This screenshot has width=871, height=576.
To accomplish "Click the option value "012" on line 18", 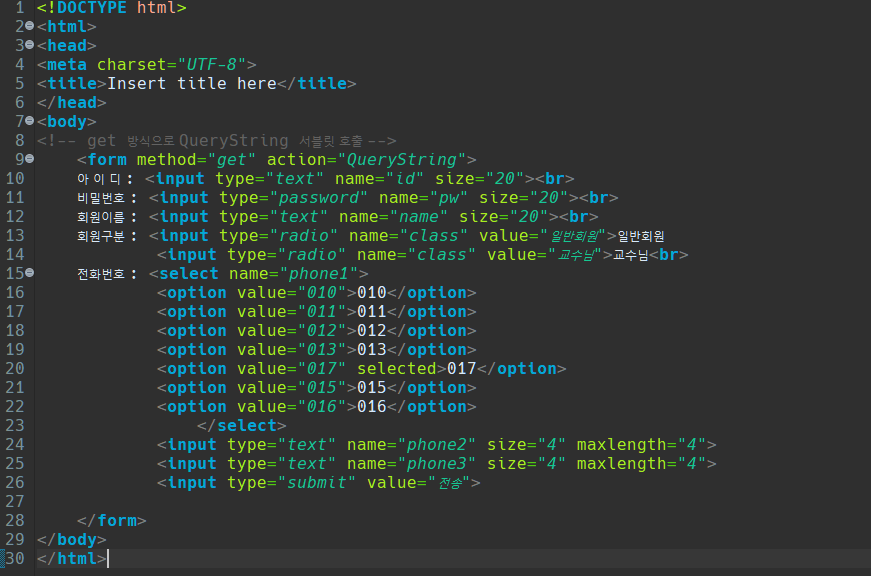I will tap(322, 330).
